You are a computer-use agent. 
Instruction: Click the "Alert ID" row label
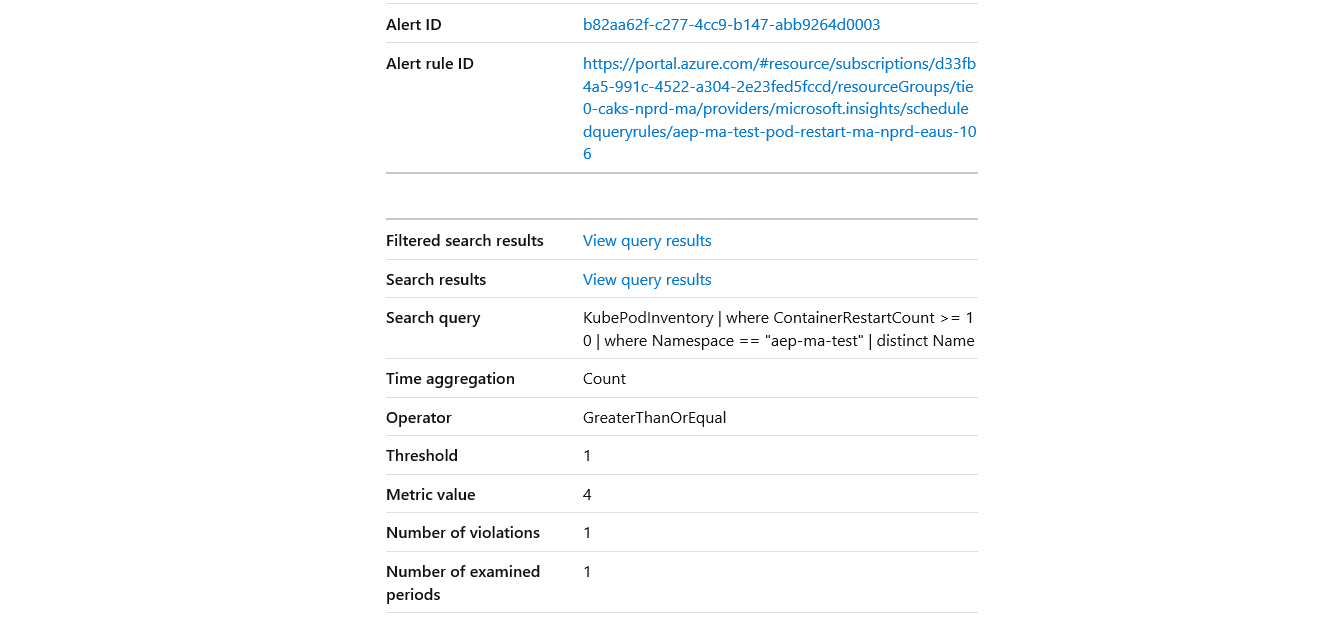pyautogui.click(x=413, y=25)
